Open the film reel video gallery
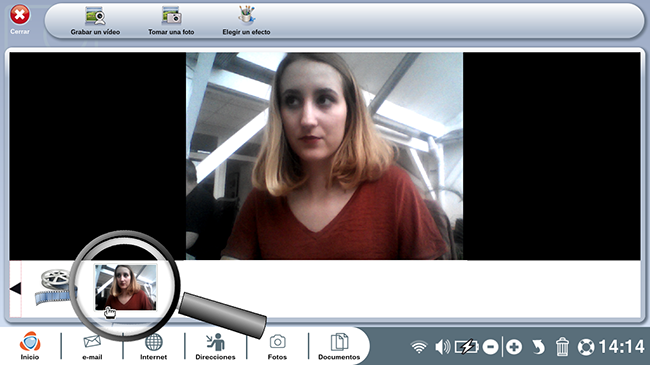650x365 pixels. [54, 287]
